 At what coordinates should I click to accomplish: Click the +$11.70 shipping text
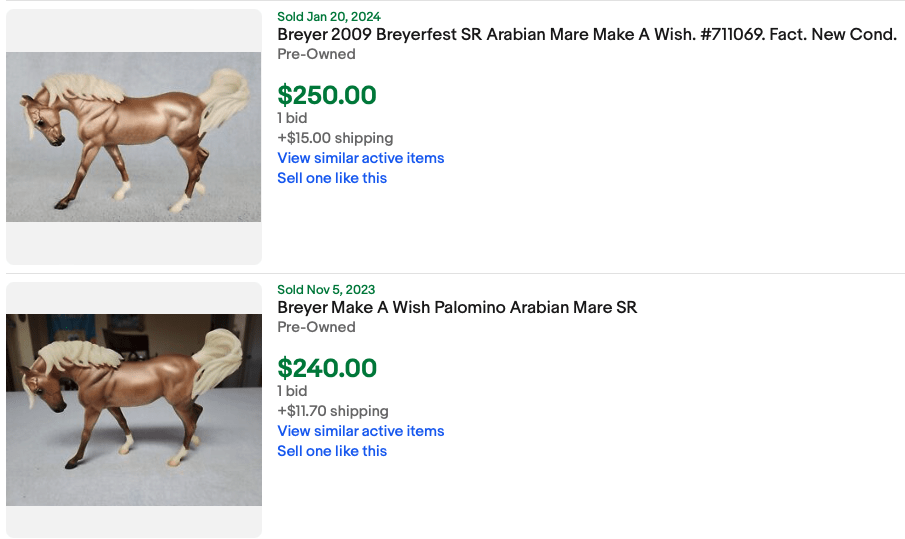(332, 411)
